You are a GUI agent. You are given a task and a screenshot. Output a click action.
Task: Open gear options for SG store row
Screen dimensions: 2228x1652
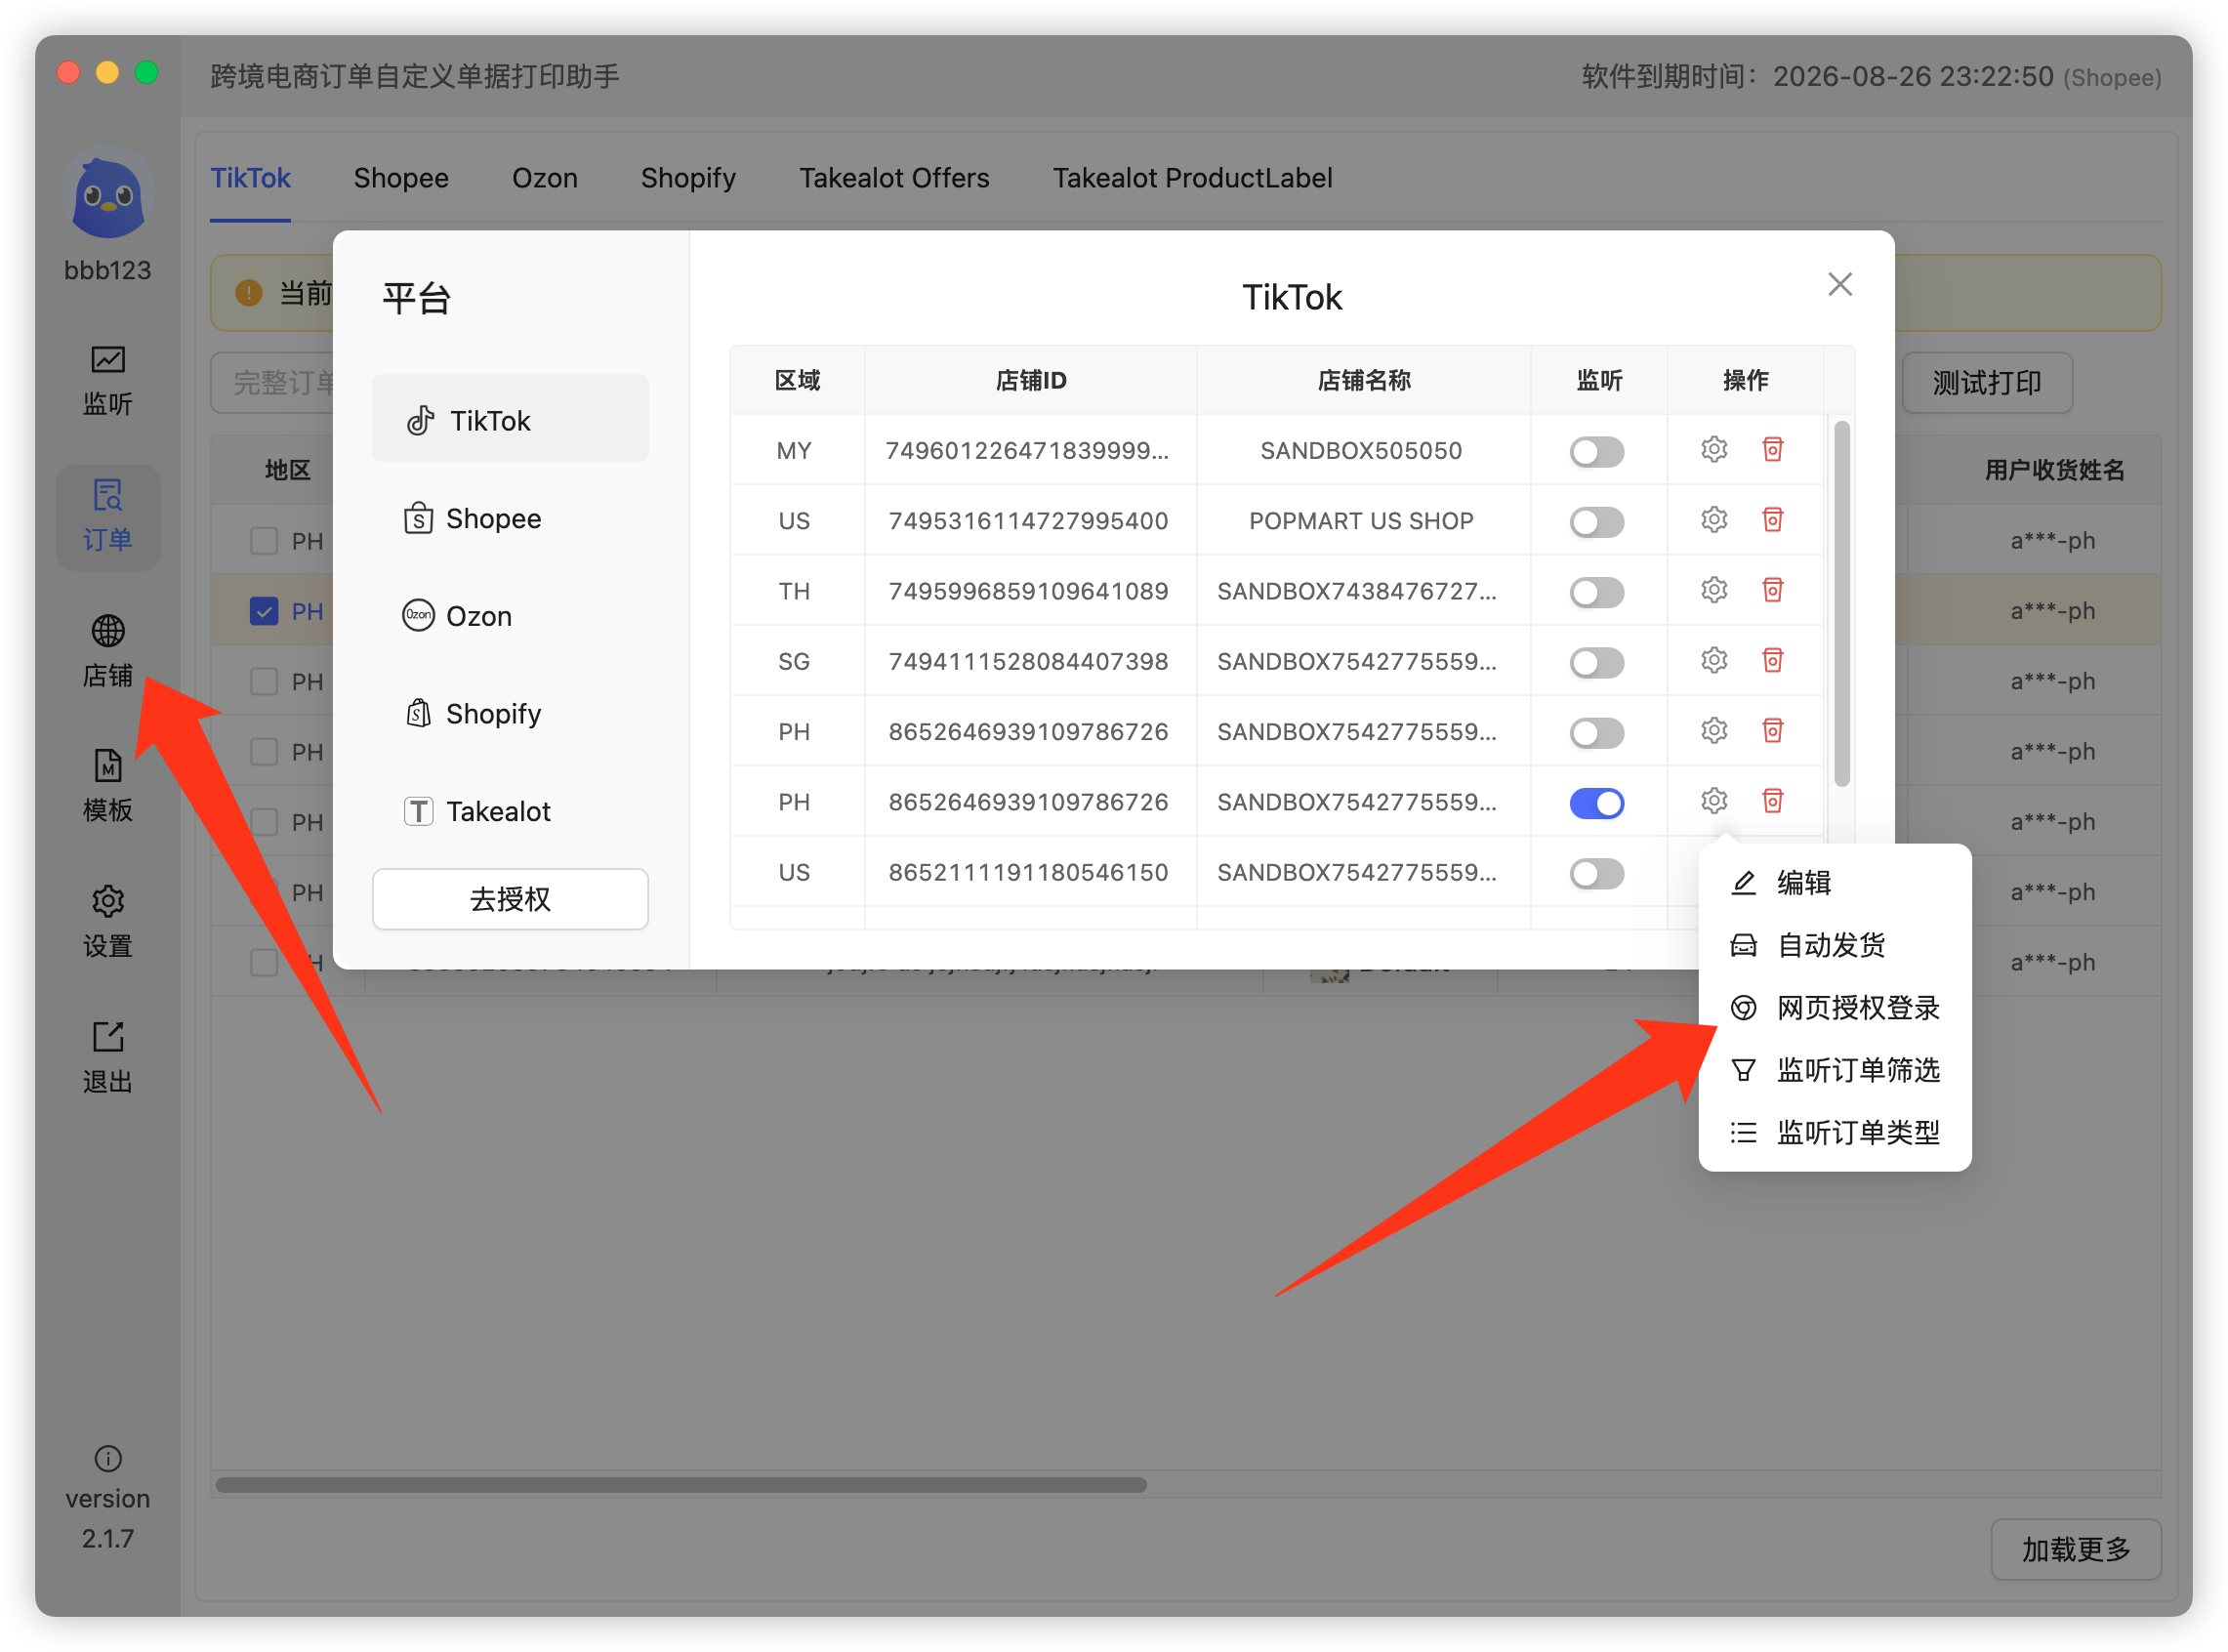point(1714,661)
